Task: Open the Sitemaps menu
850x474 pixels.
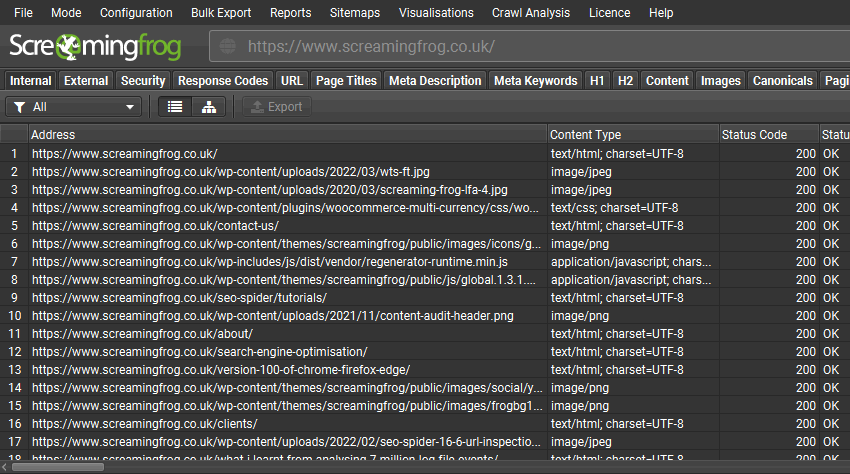Action: tap(355, 12)
